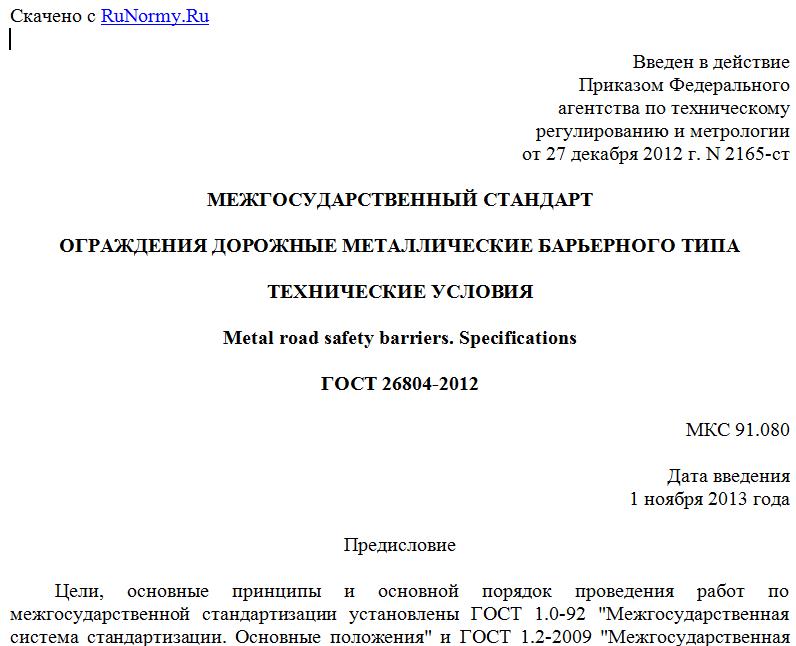The height and width of the screenshot is (646, 796).
Task: Click the 'агентства по техническому' line
Action: 674,108
